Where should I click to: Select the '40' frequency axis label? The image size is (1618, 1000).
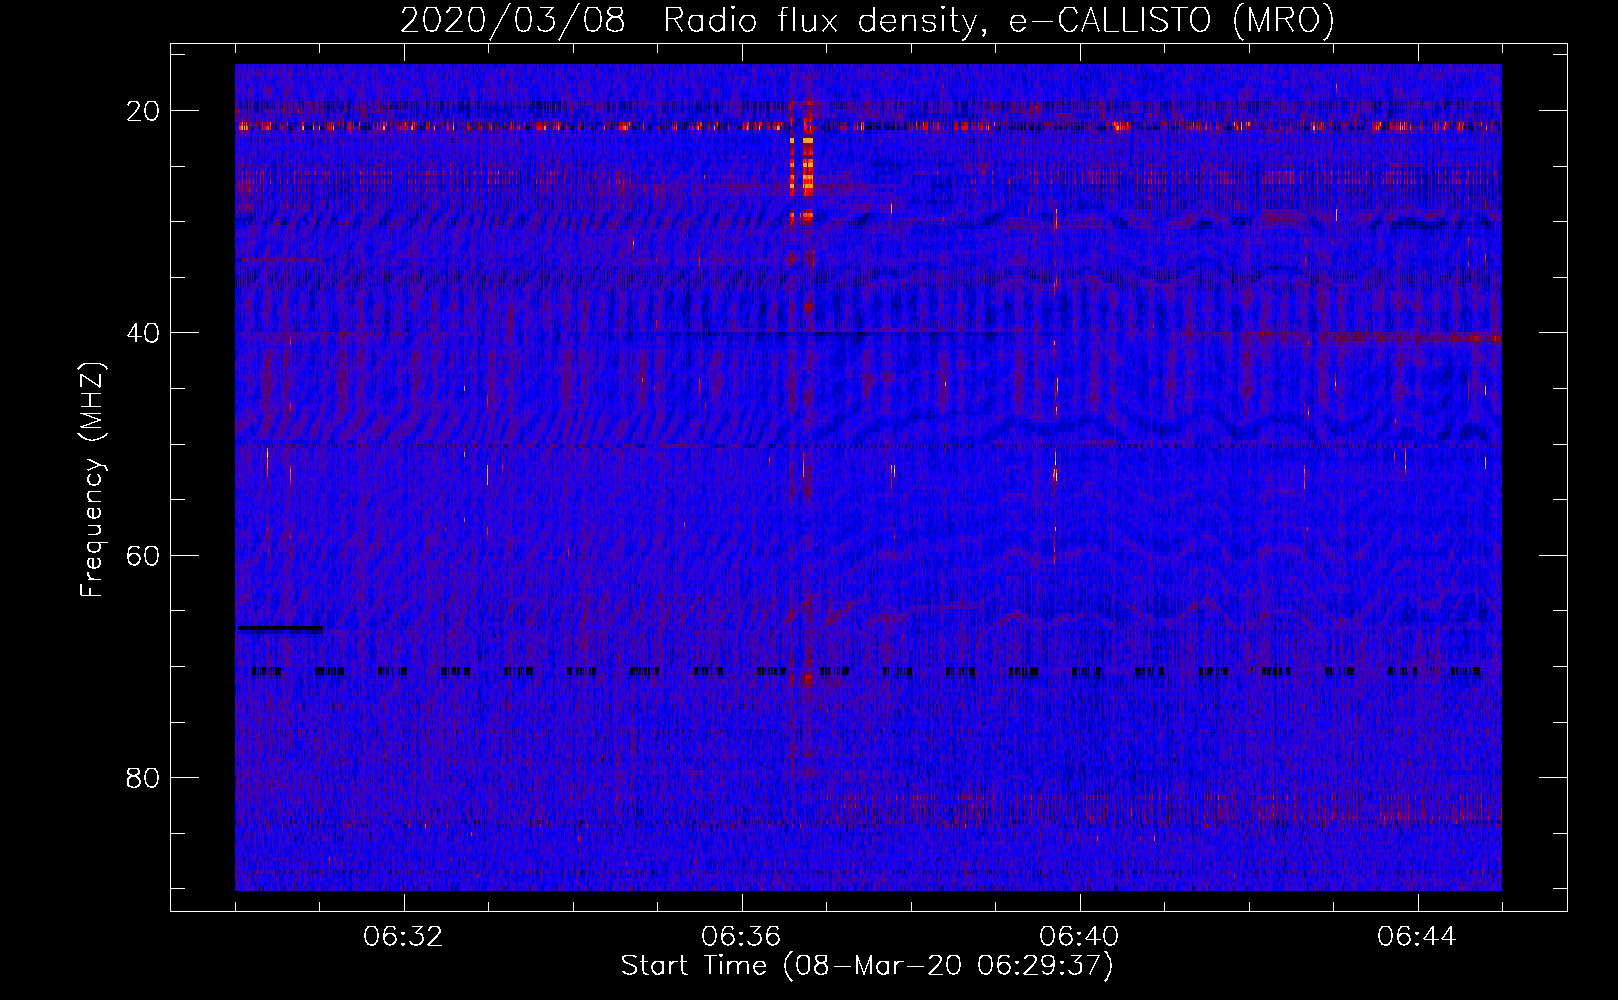144,333
